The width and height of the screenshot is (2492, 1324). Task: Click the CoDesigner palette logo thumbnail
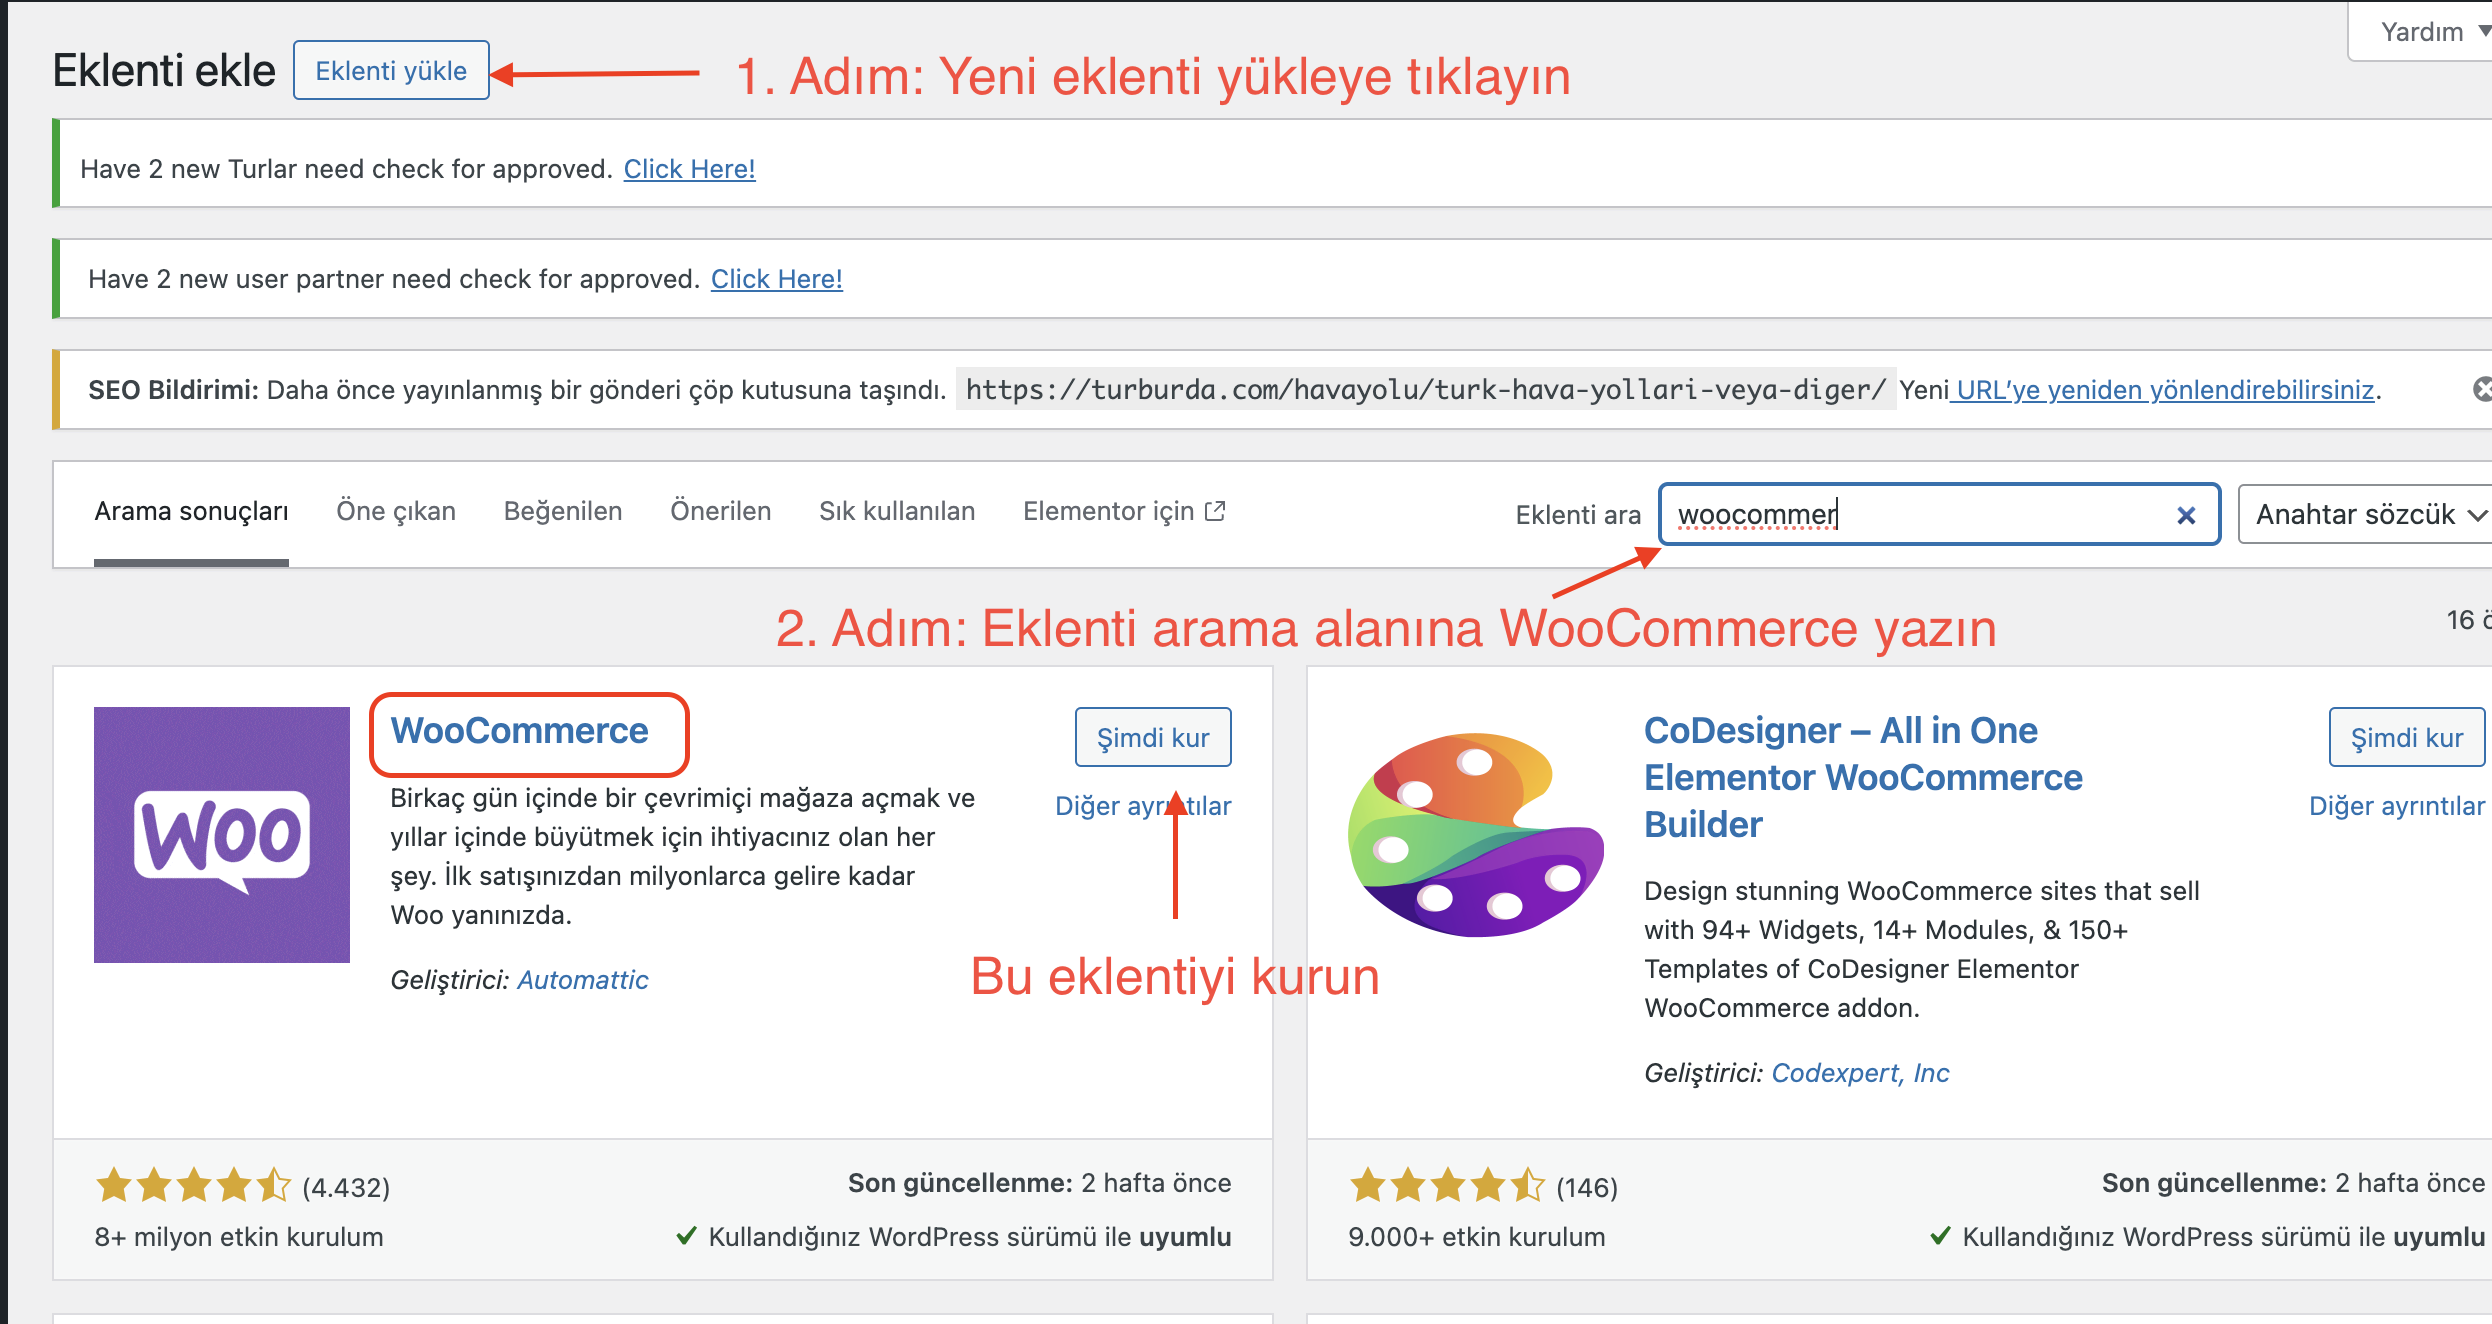click(x=1476, y=835)
